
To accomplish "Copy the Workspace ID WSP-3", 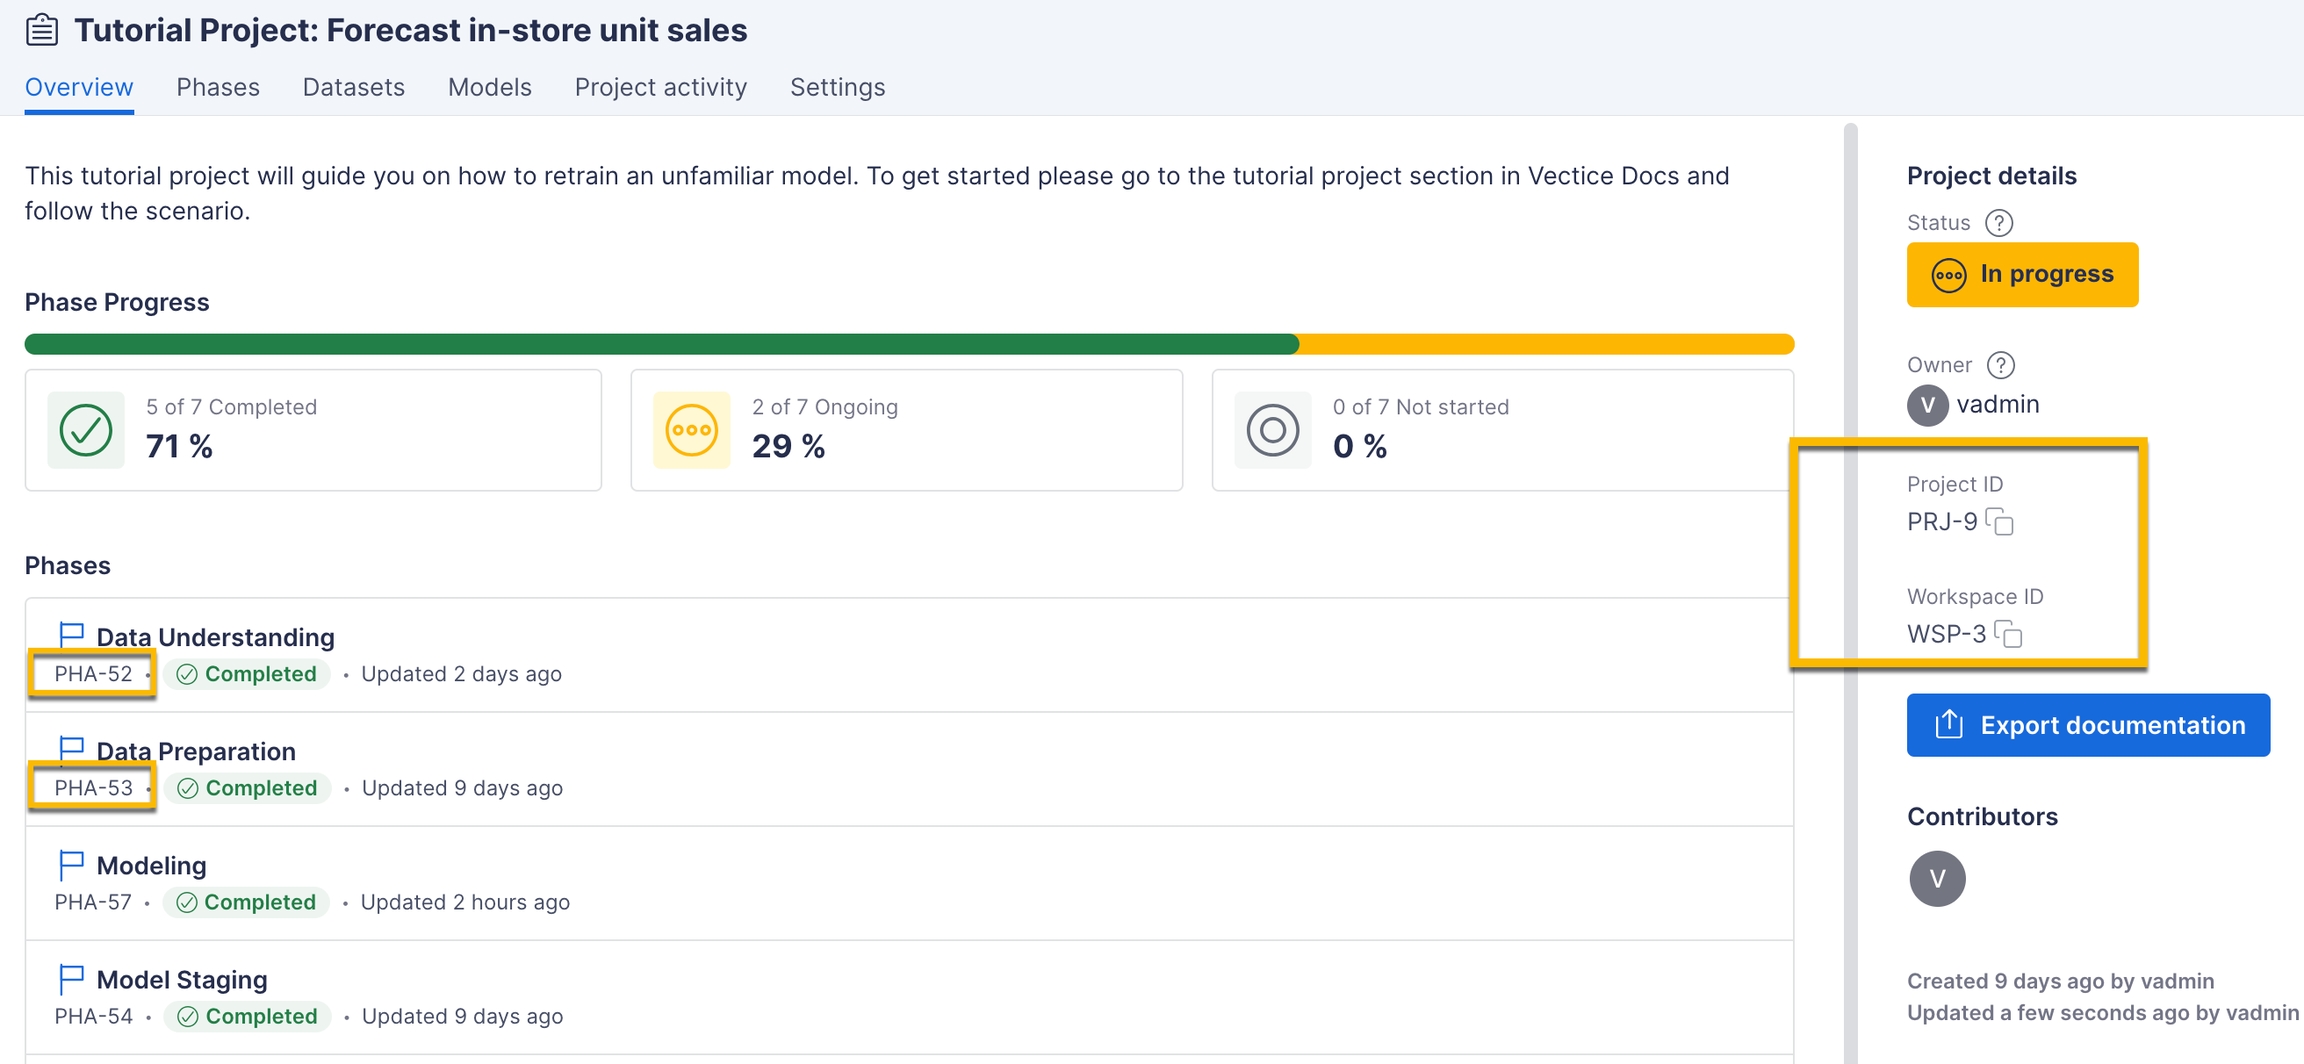I will pyautogui.click(x=2008, y=634).
